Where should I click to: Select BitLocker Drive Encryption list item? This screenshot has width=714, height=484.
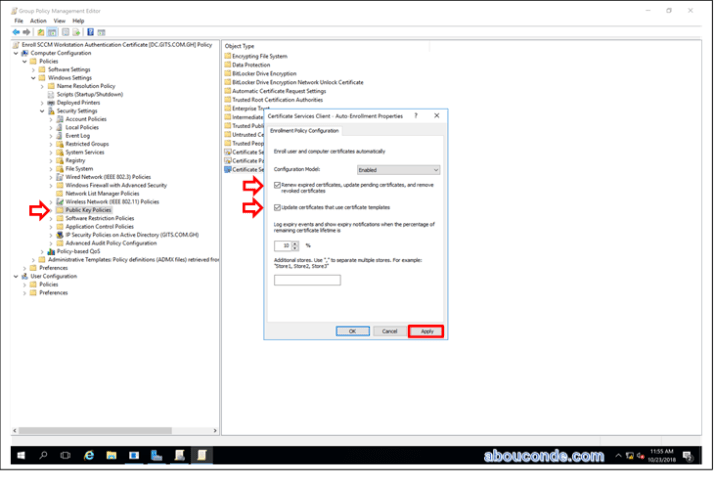click(264, 73)
